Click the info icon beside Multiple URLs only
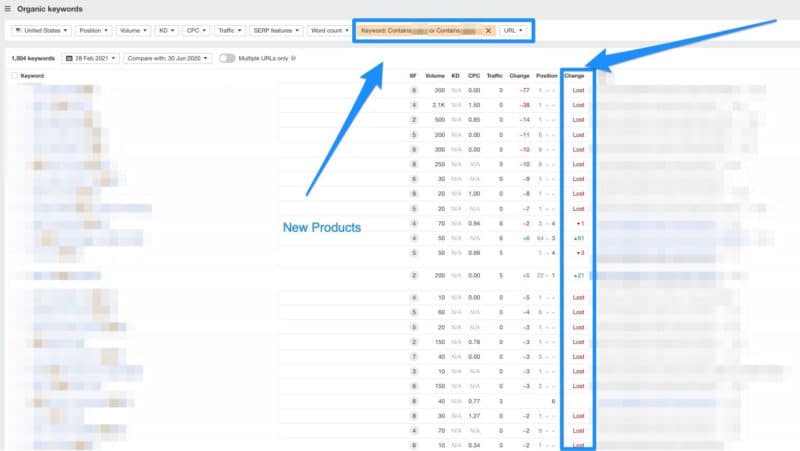This screenshot has width=800, height=451. (x=293, y=58)
